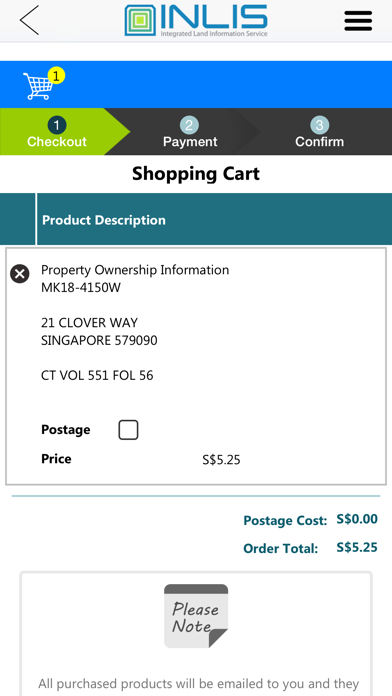Go to the Payment step
Image resolution: width=392 pixels, height=696 pixels.
tap(190, 132)
